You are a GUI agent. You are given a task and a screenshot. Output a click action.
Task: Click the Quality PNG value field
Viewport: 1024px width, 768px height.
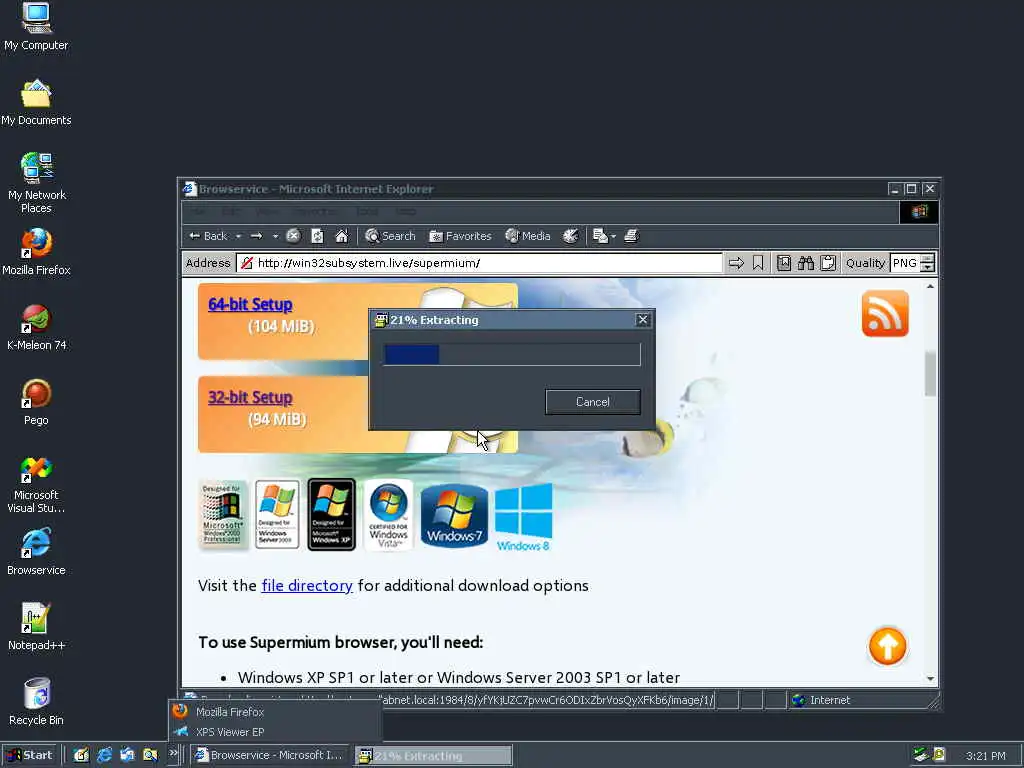coord(905,263)
